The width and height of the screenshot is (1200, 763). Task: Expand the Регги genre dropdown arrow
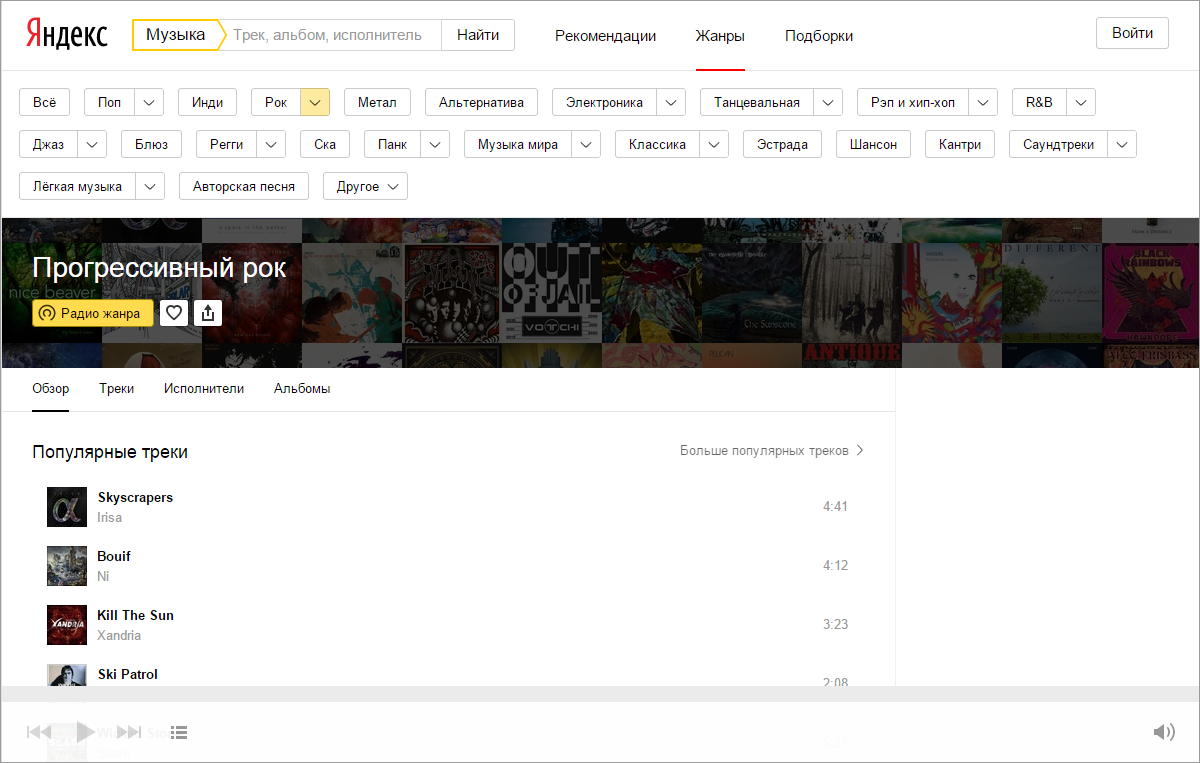tap(271, 144)
